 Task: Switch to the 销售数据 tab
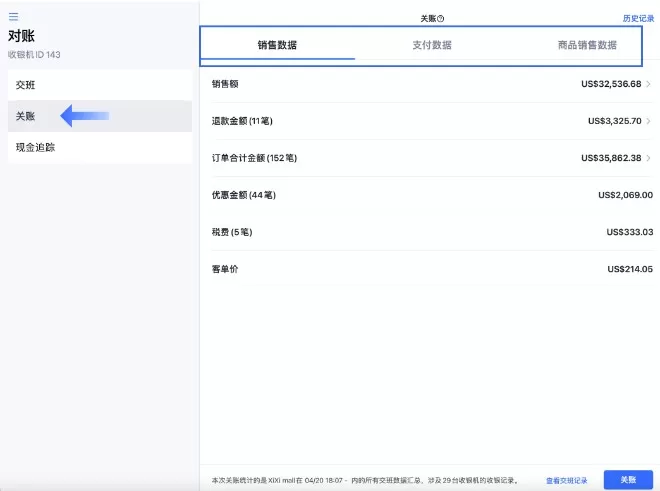pos(277,45)
